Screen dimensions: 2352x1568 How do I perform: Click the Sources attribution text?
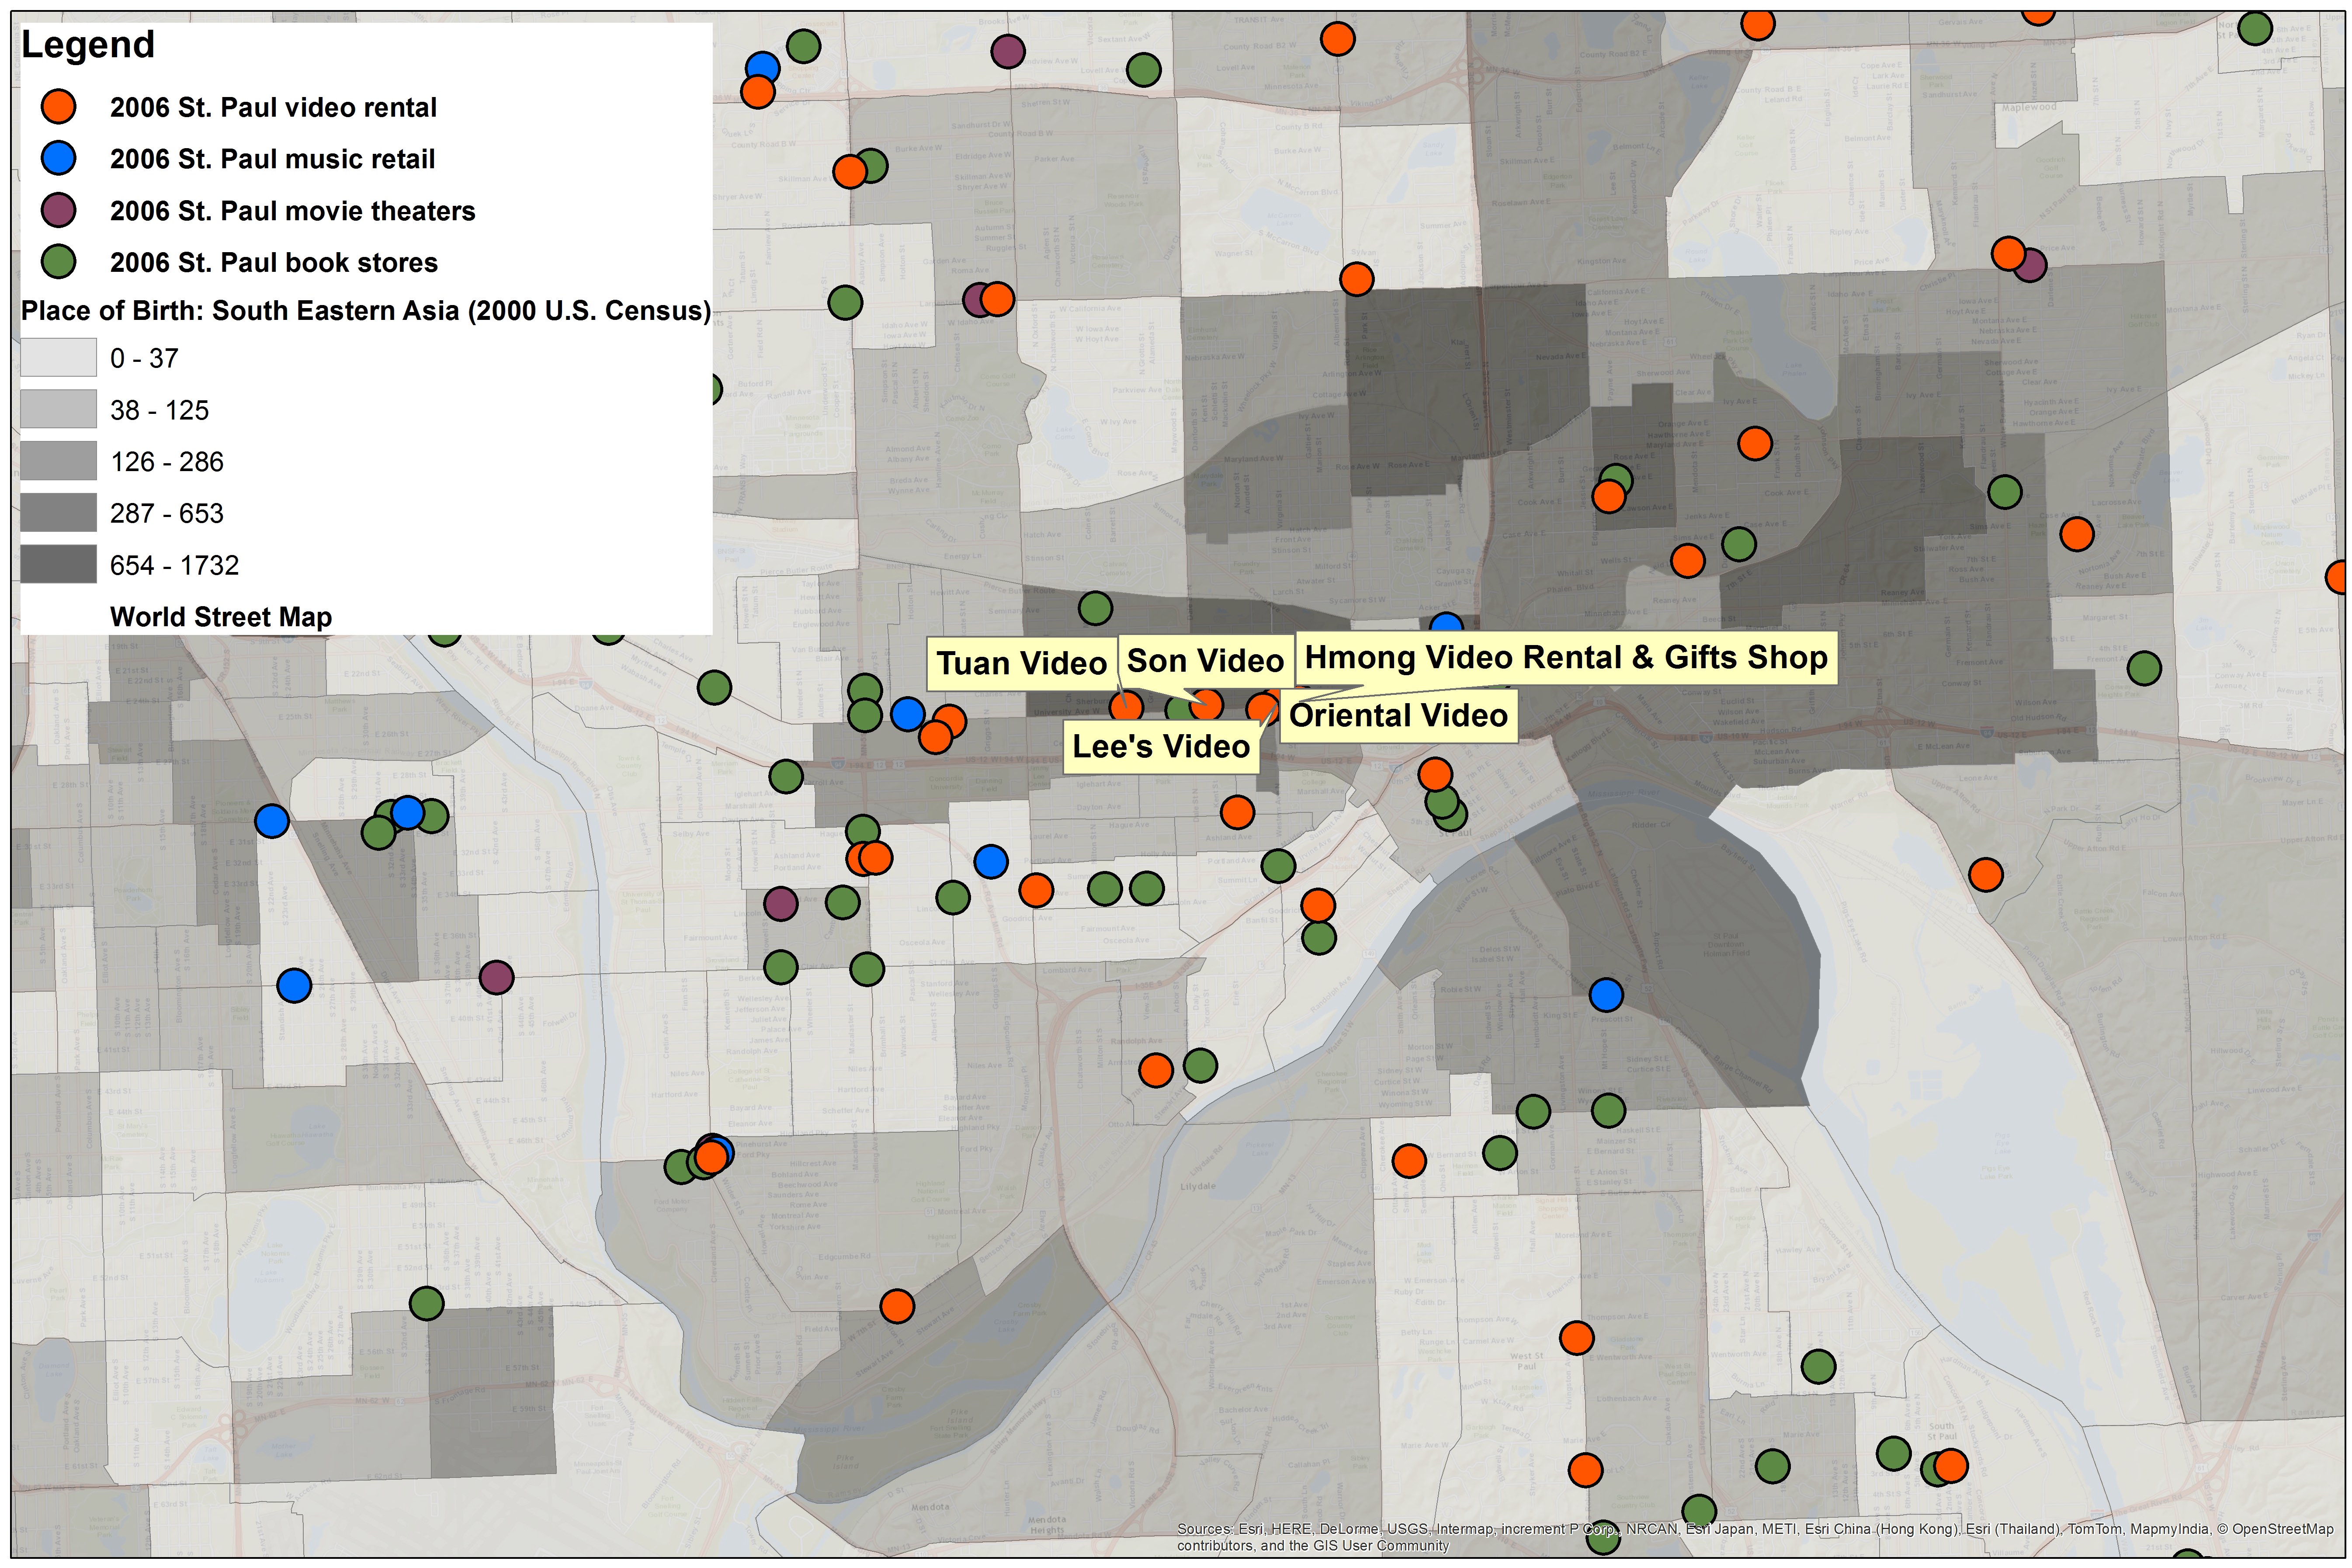click(1755, 1537)
